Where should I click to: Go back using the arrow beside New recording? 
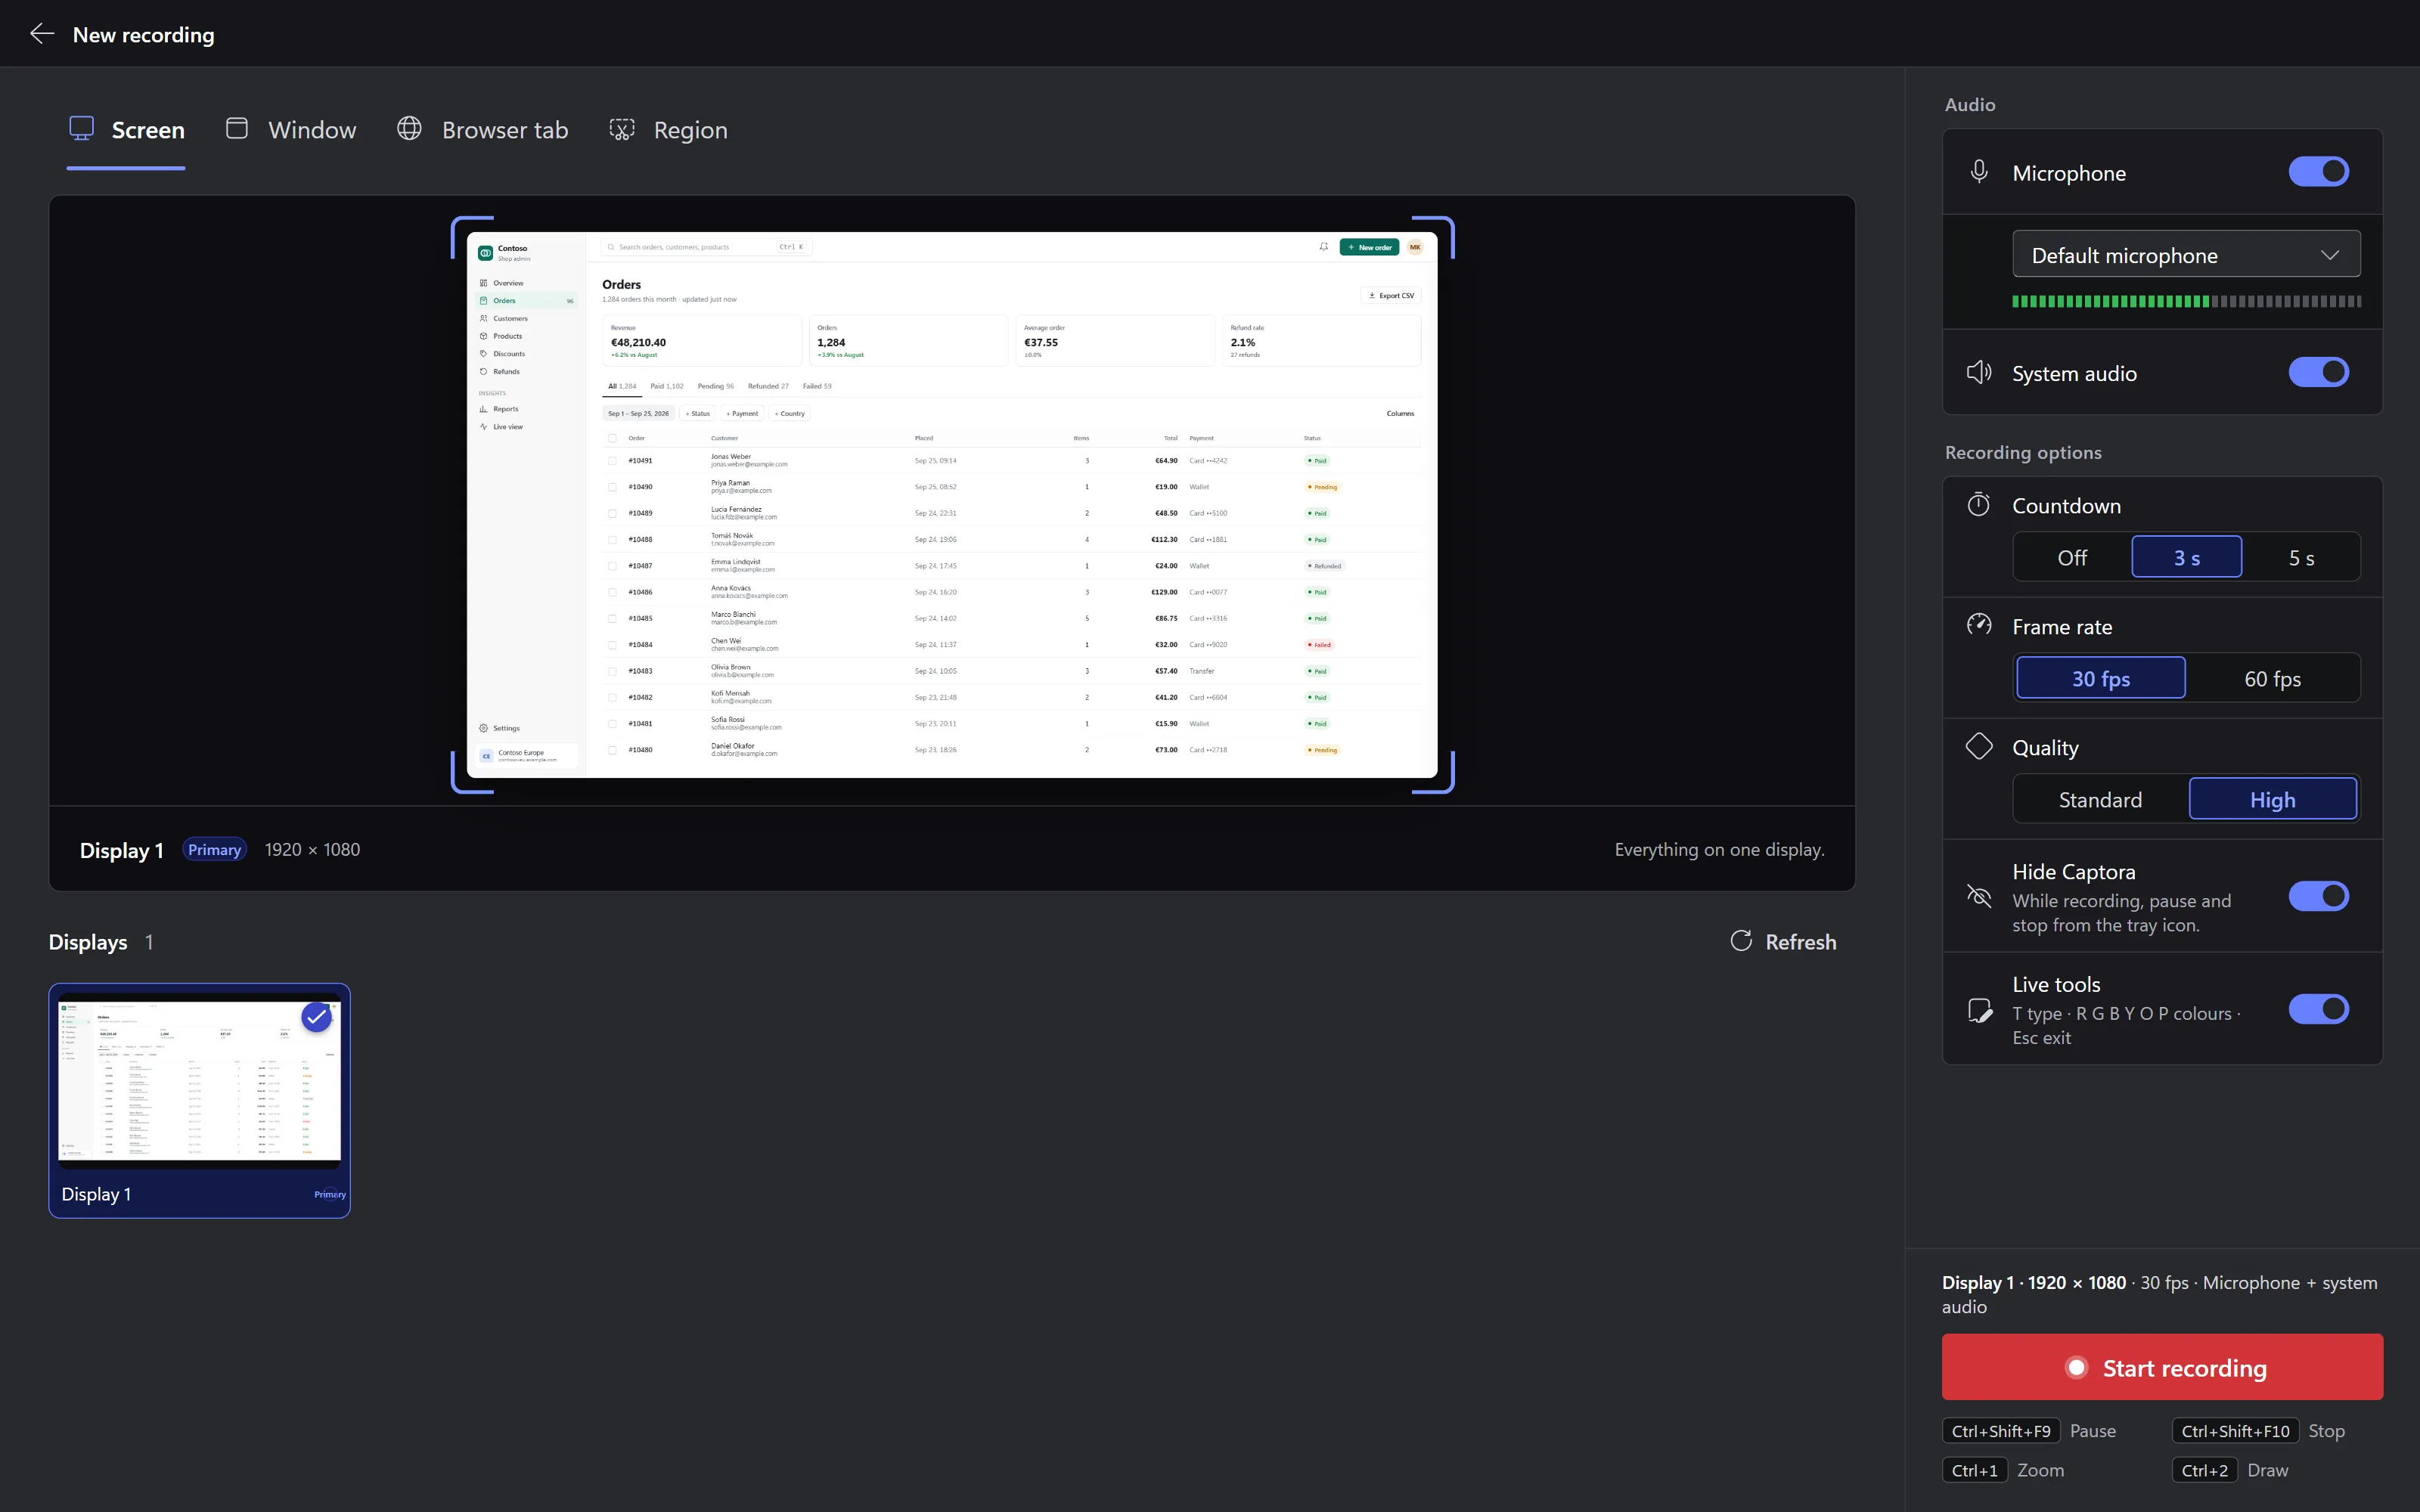(42, 34)
